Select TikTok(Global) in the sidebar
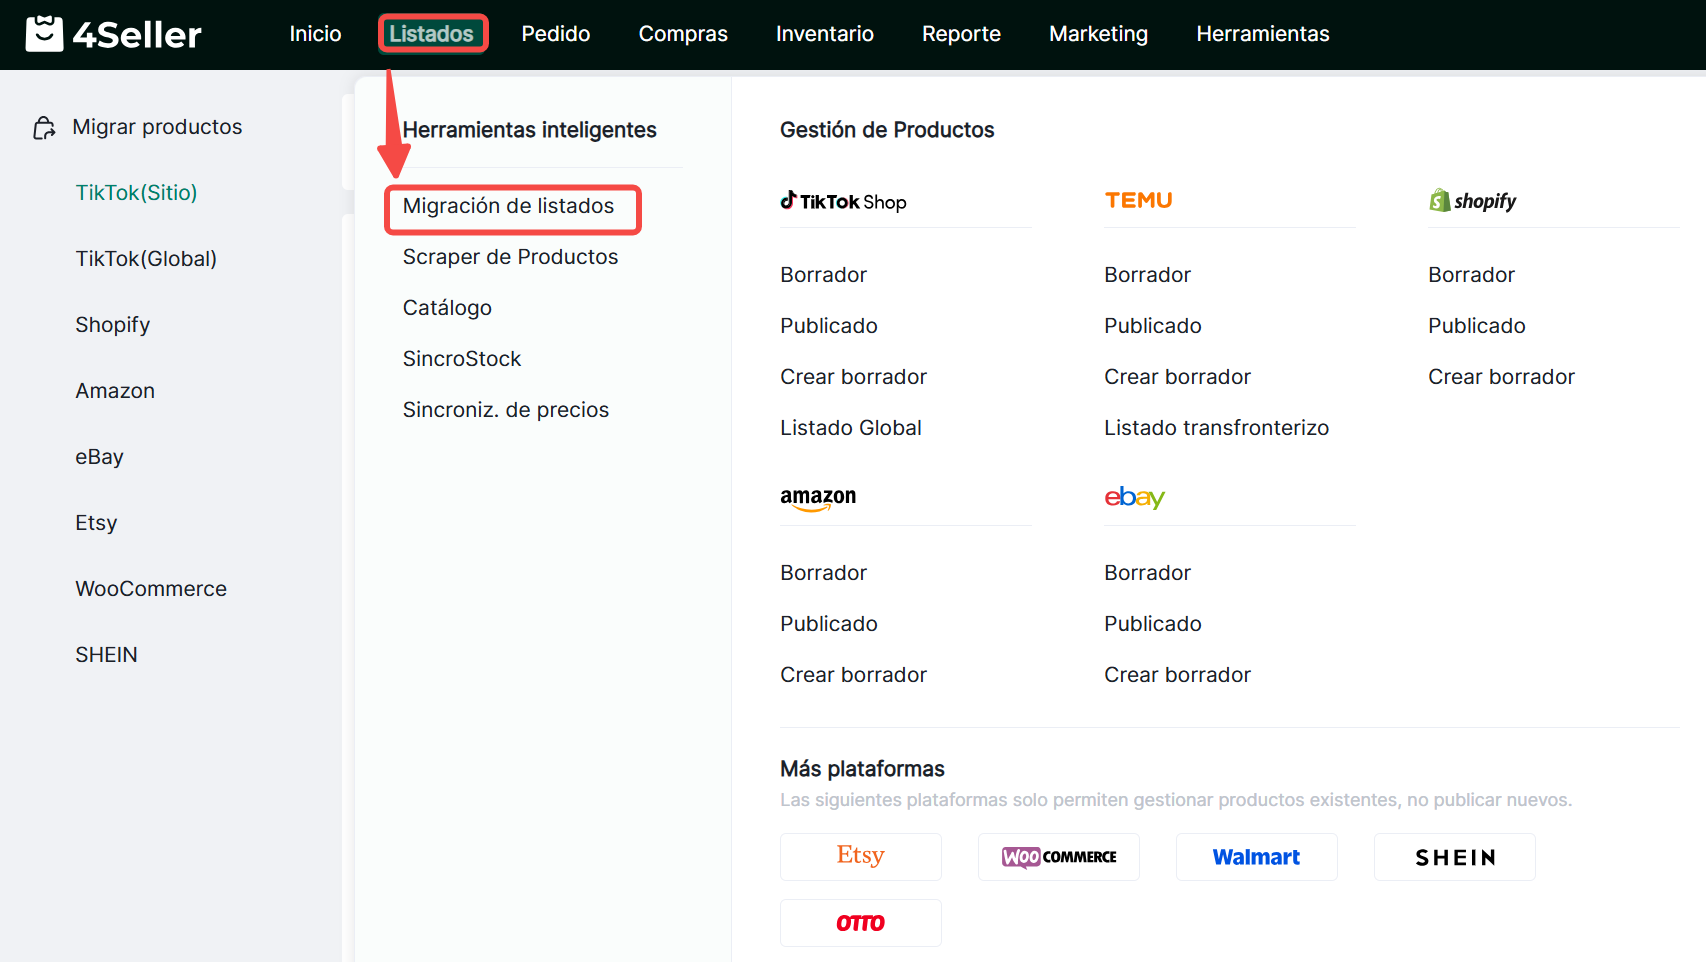The height and width of the screenshot is (962, 1706). (x=146, y=259)
